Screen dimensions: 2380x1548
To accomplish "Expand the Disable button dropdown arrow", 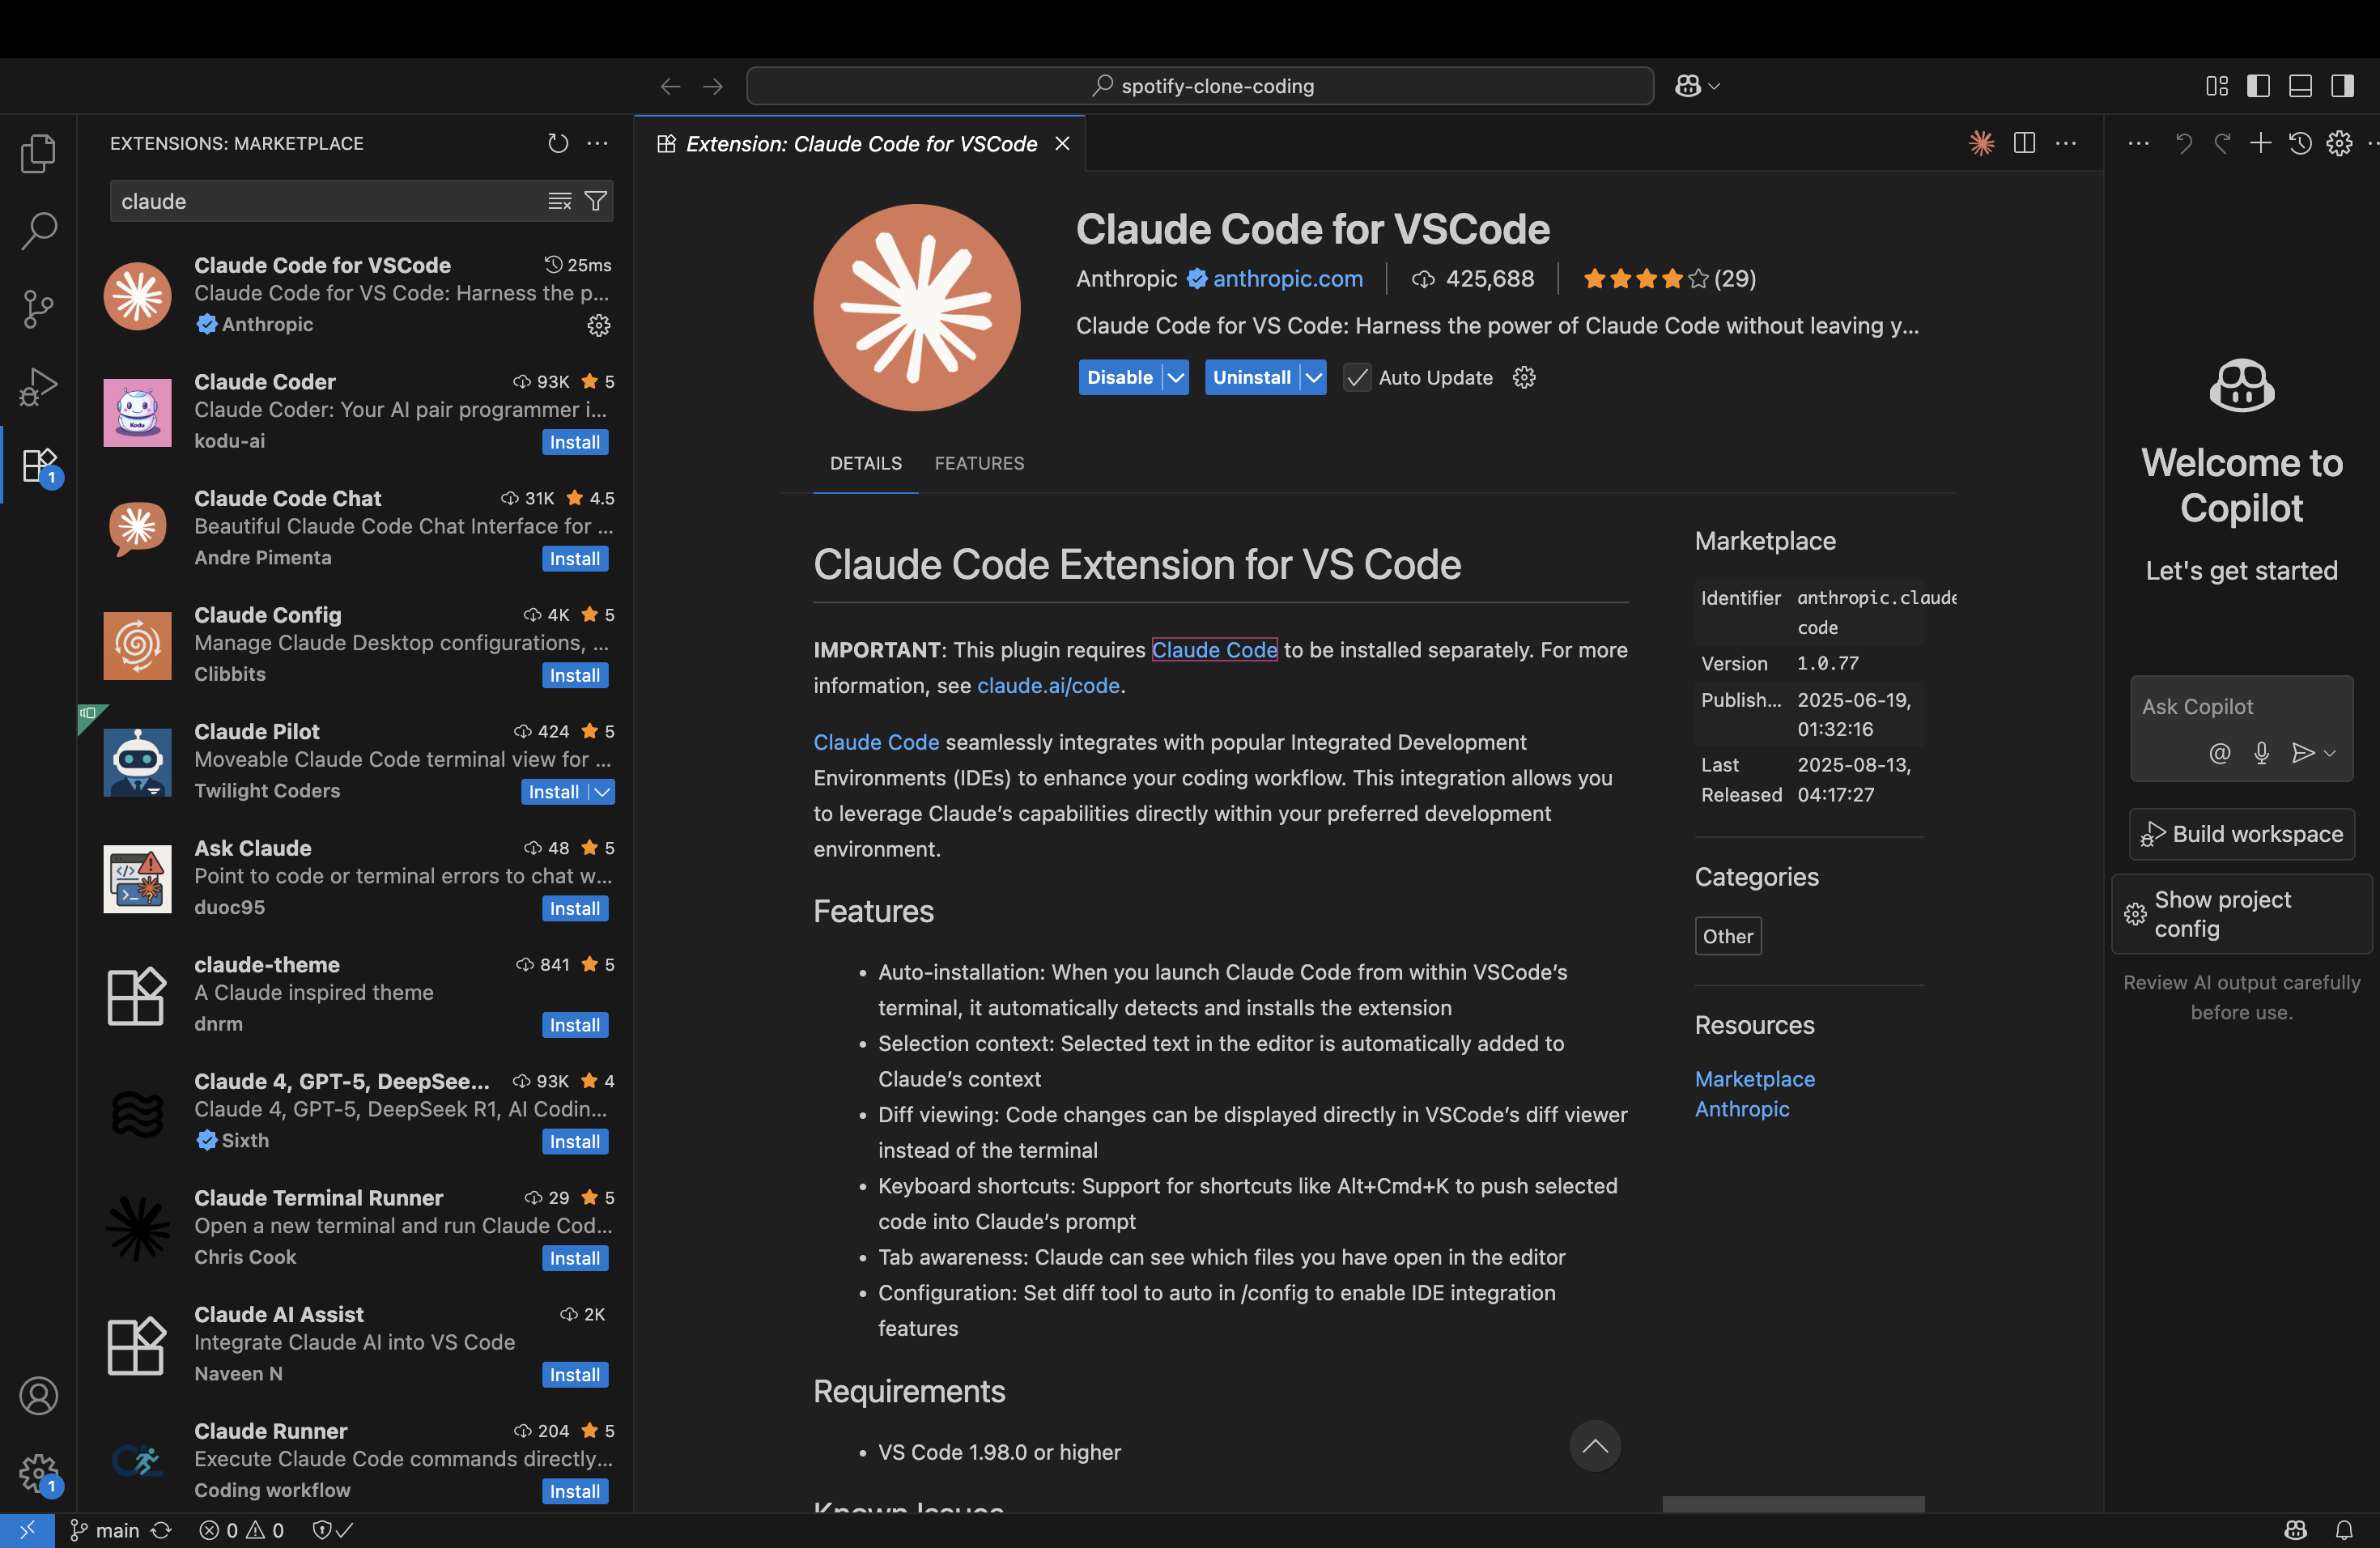I will pyautogui.click(x=1176, y=378).
